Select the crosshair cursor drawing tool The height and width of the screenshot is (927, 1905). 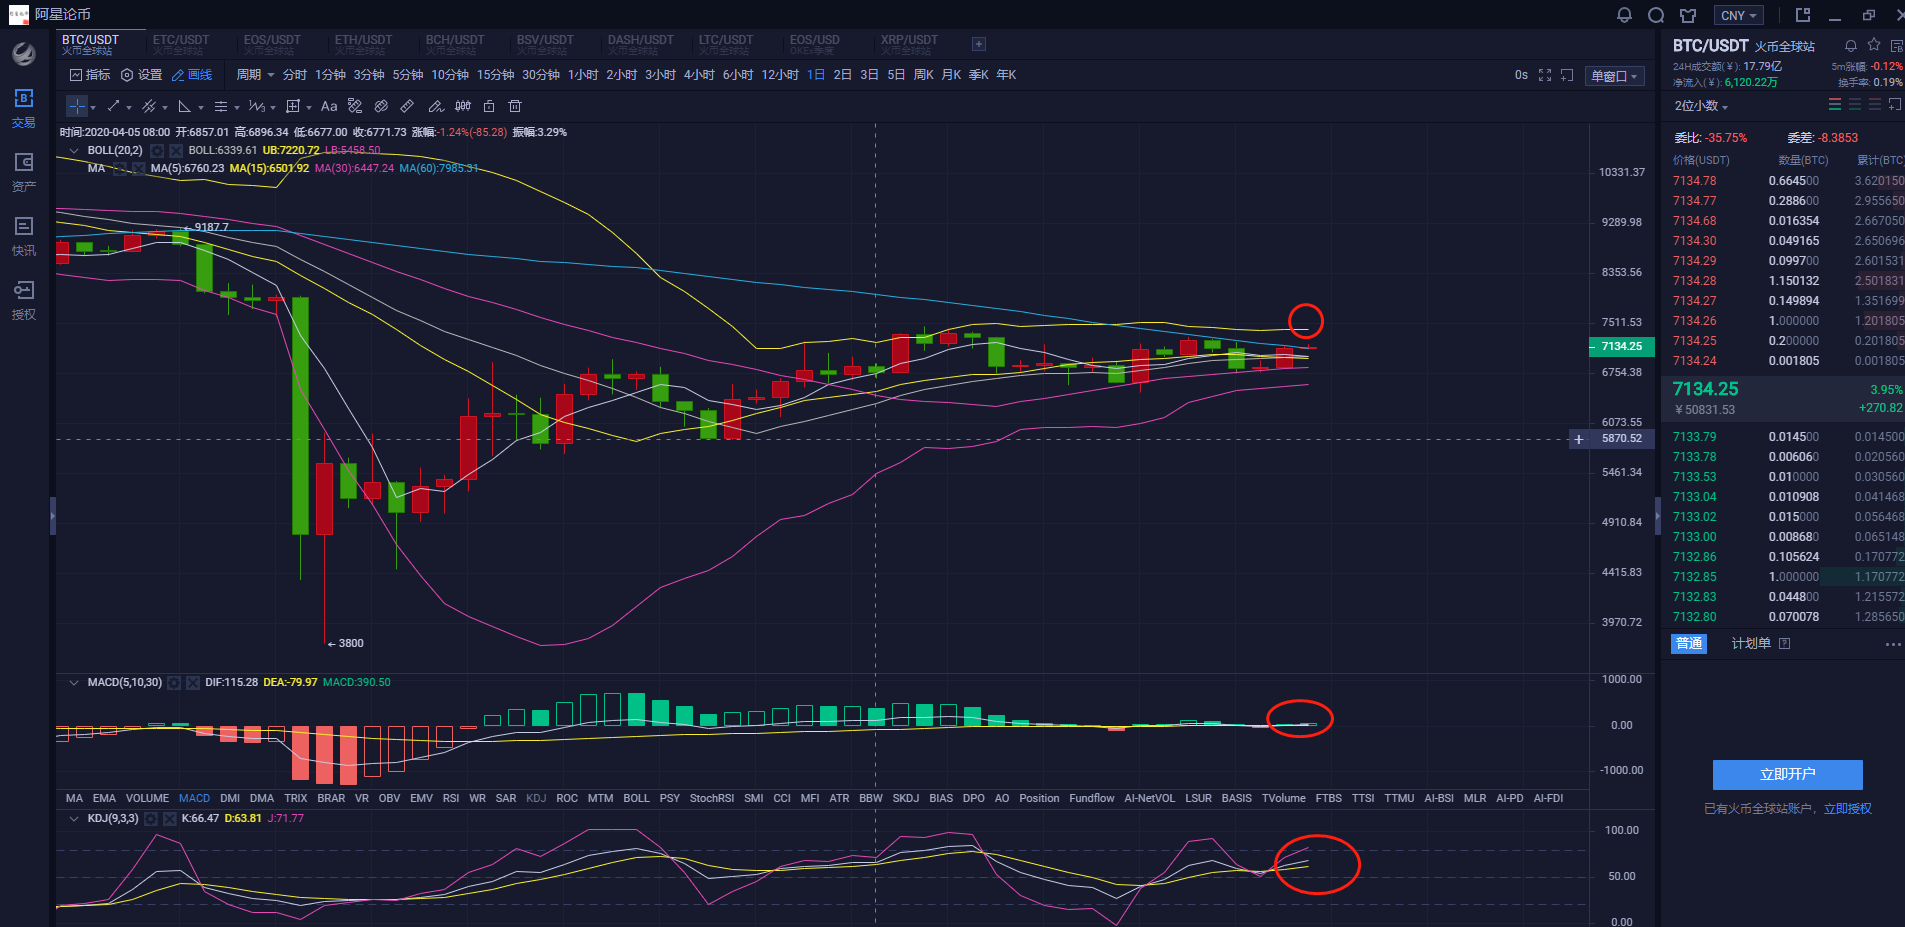(x=77, y=106)
